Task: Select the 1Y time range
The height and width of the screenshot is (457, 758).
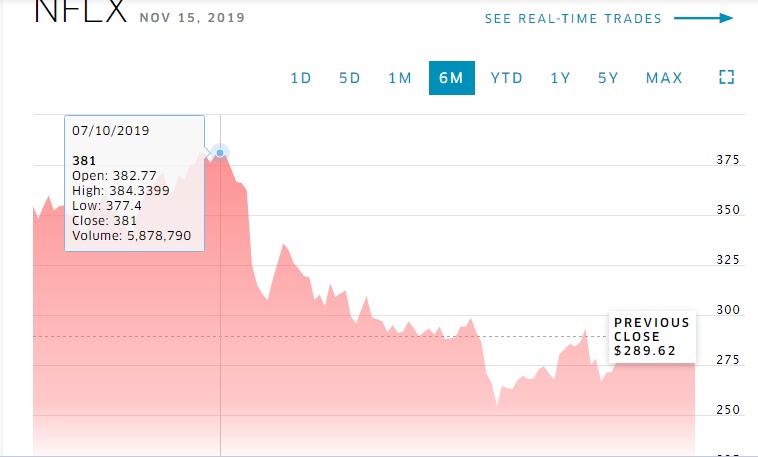Action: 560,78
